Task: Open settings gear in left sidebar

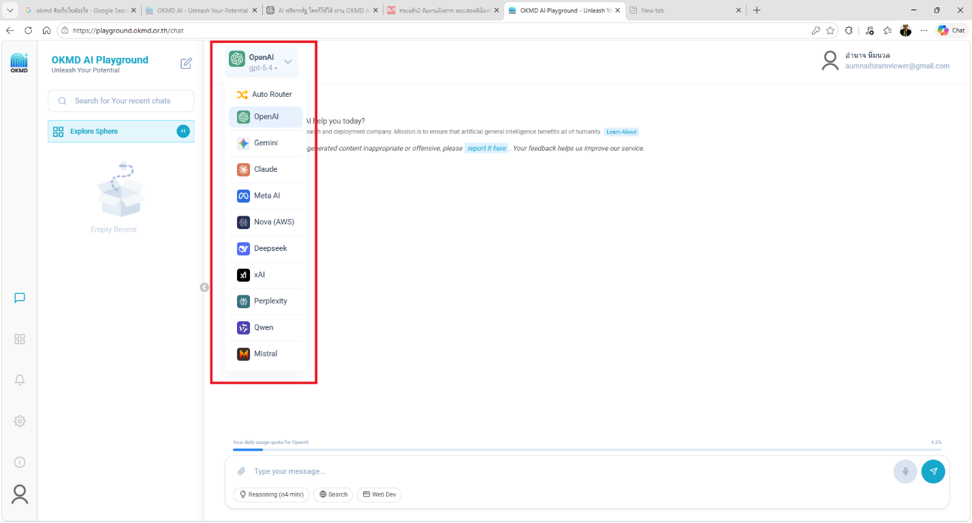Action: [x=20, y=421]
